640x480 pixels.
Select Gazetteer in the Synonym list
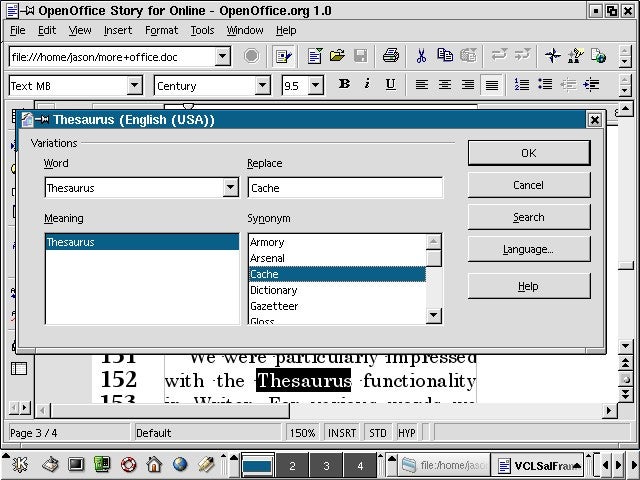337,306
